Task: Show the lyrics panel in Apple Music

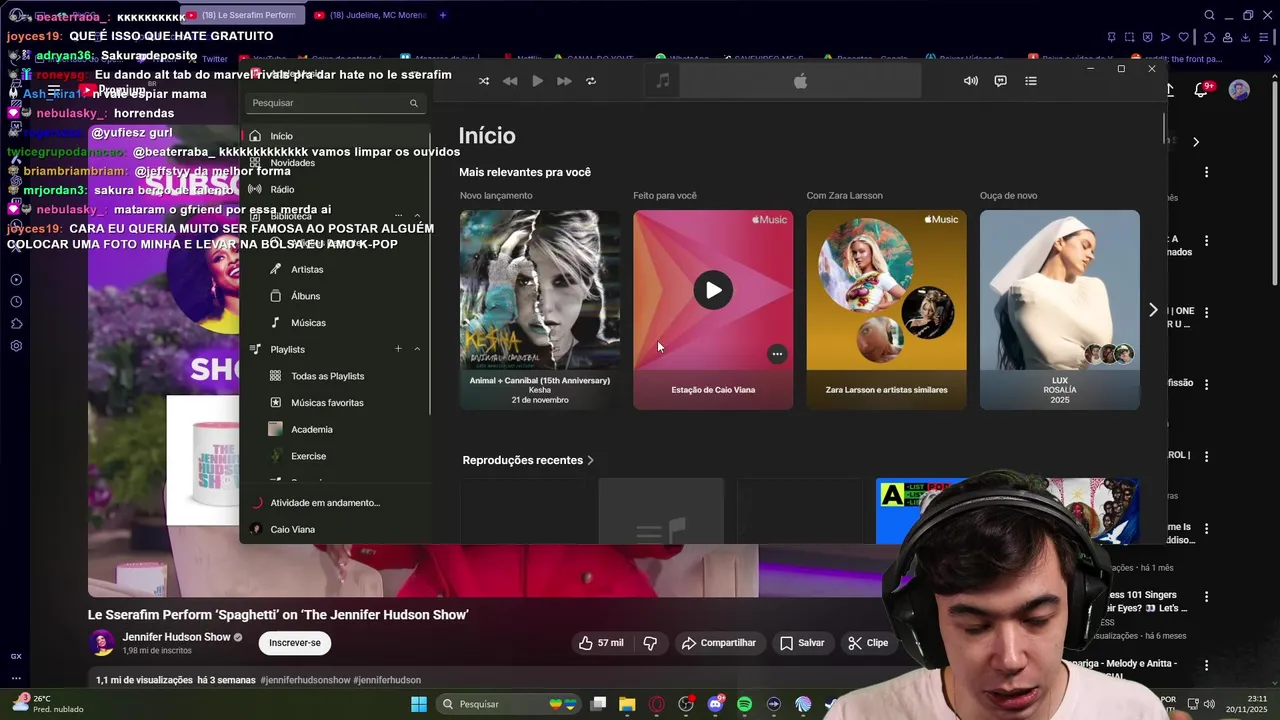Action: point(1000,81)
